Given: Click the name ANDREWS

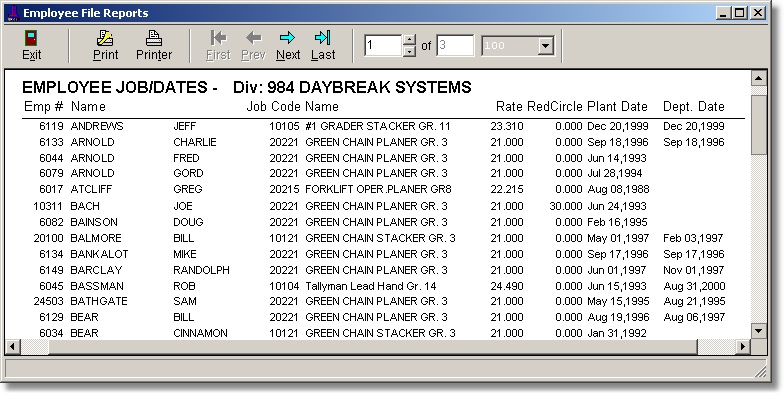Looking at the screenshot, I should [97, 126].
